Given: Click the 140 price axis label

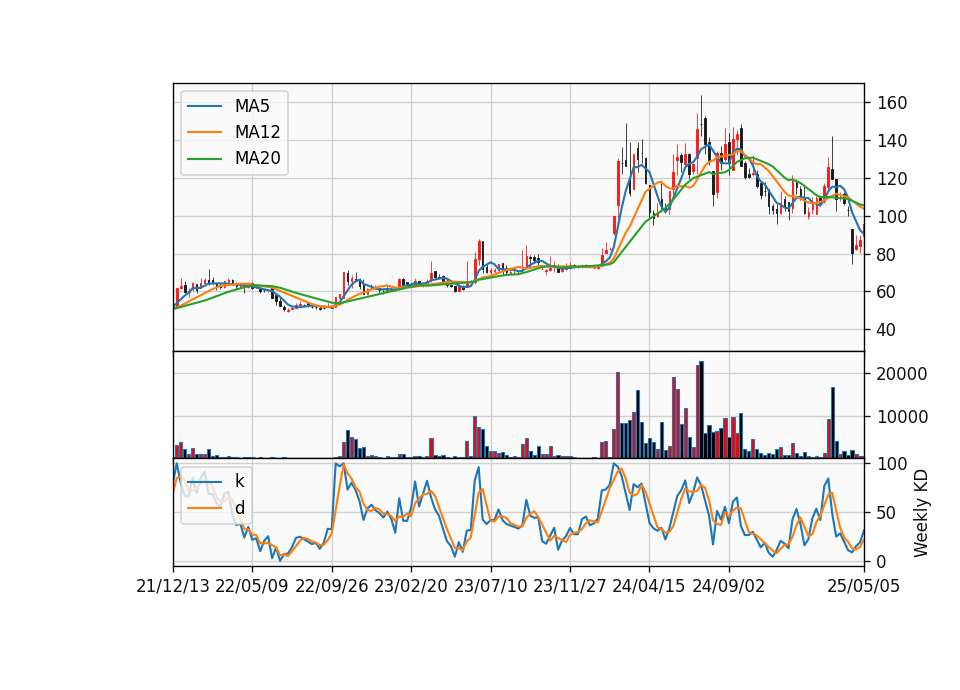Looking at the screenshot, I should [x=891, y=141].
